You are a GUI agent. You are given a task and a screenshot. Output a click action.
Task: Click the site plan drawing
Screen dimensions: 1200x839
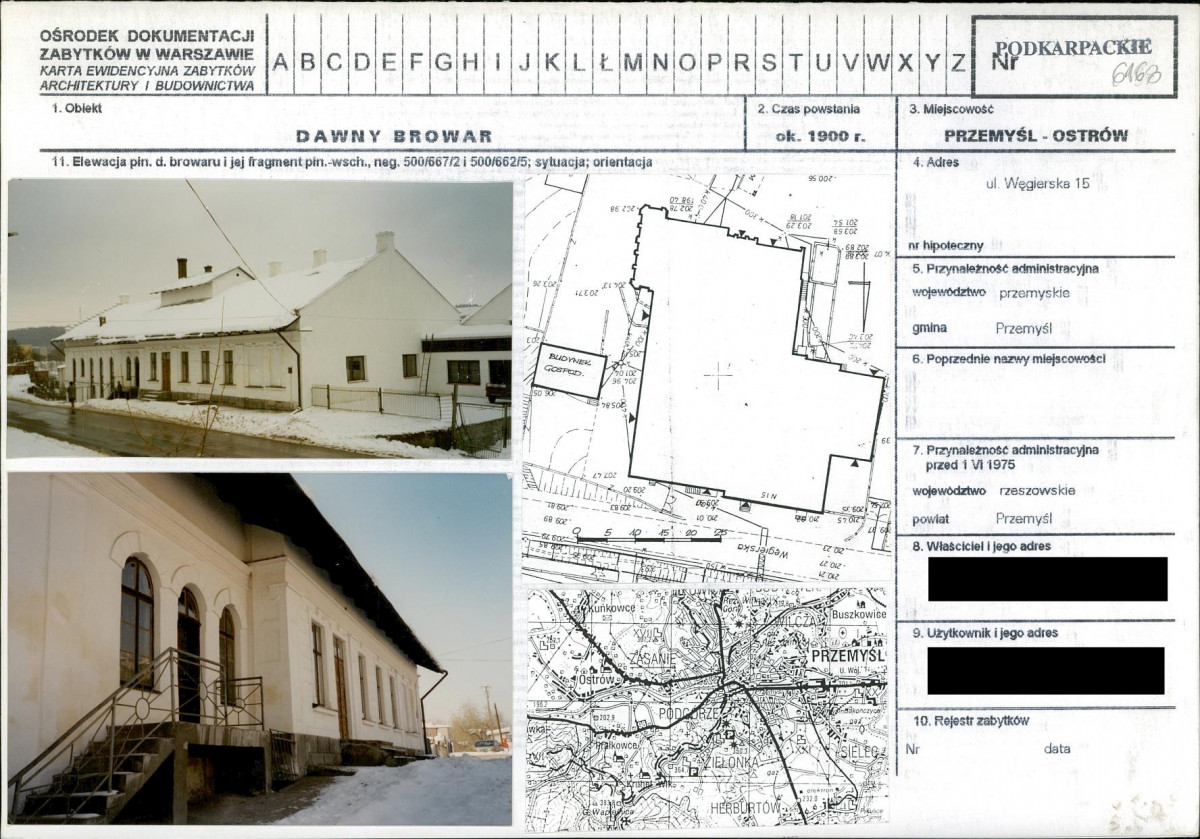coord(707,377)
